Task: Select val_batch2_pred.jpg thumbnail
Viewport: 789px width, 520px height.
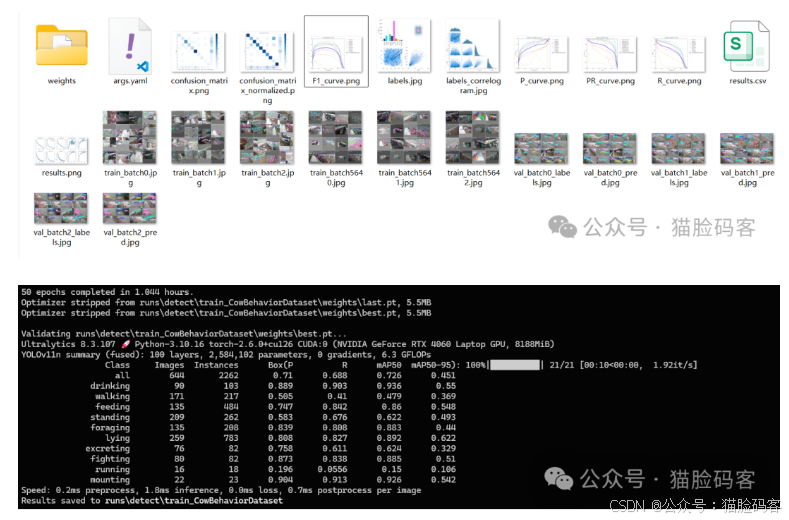Action: [130, 208]
